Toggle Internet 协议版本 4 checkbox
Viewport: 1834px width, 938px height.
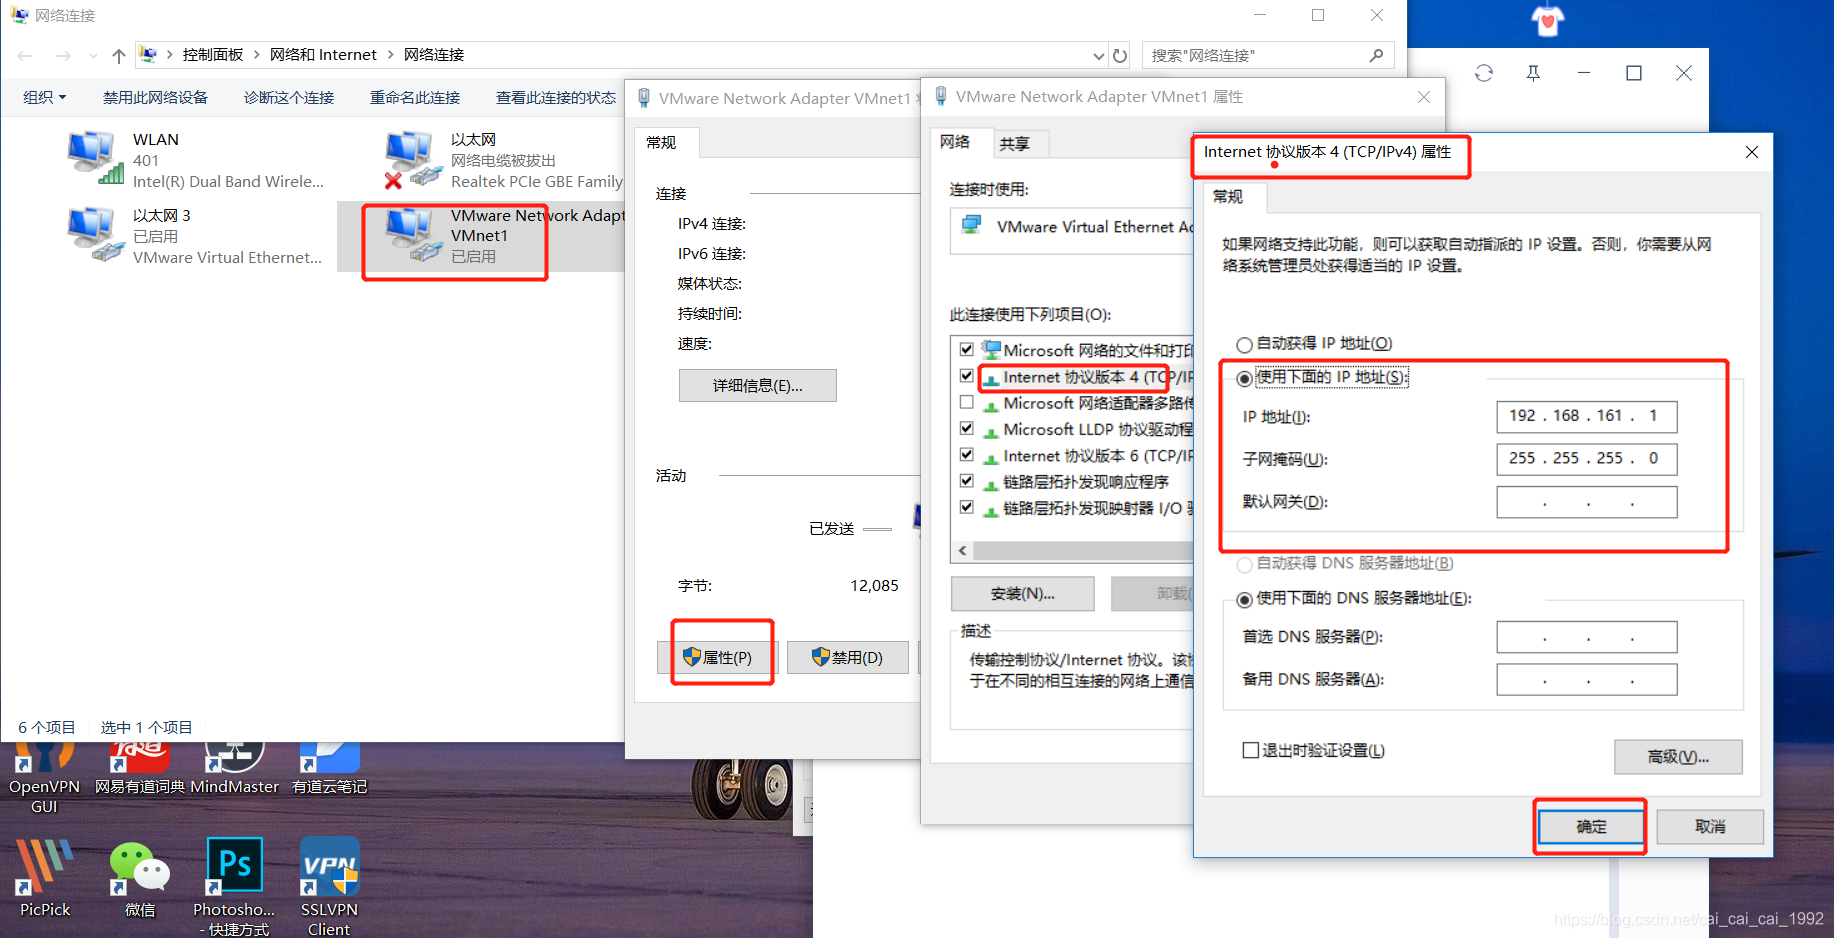click(966, 376)
